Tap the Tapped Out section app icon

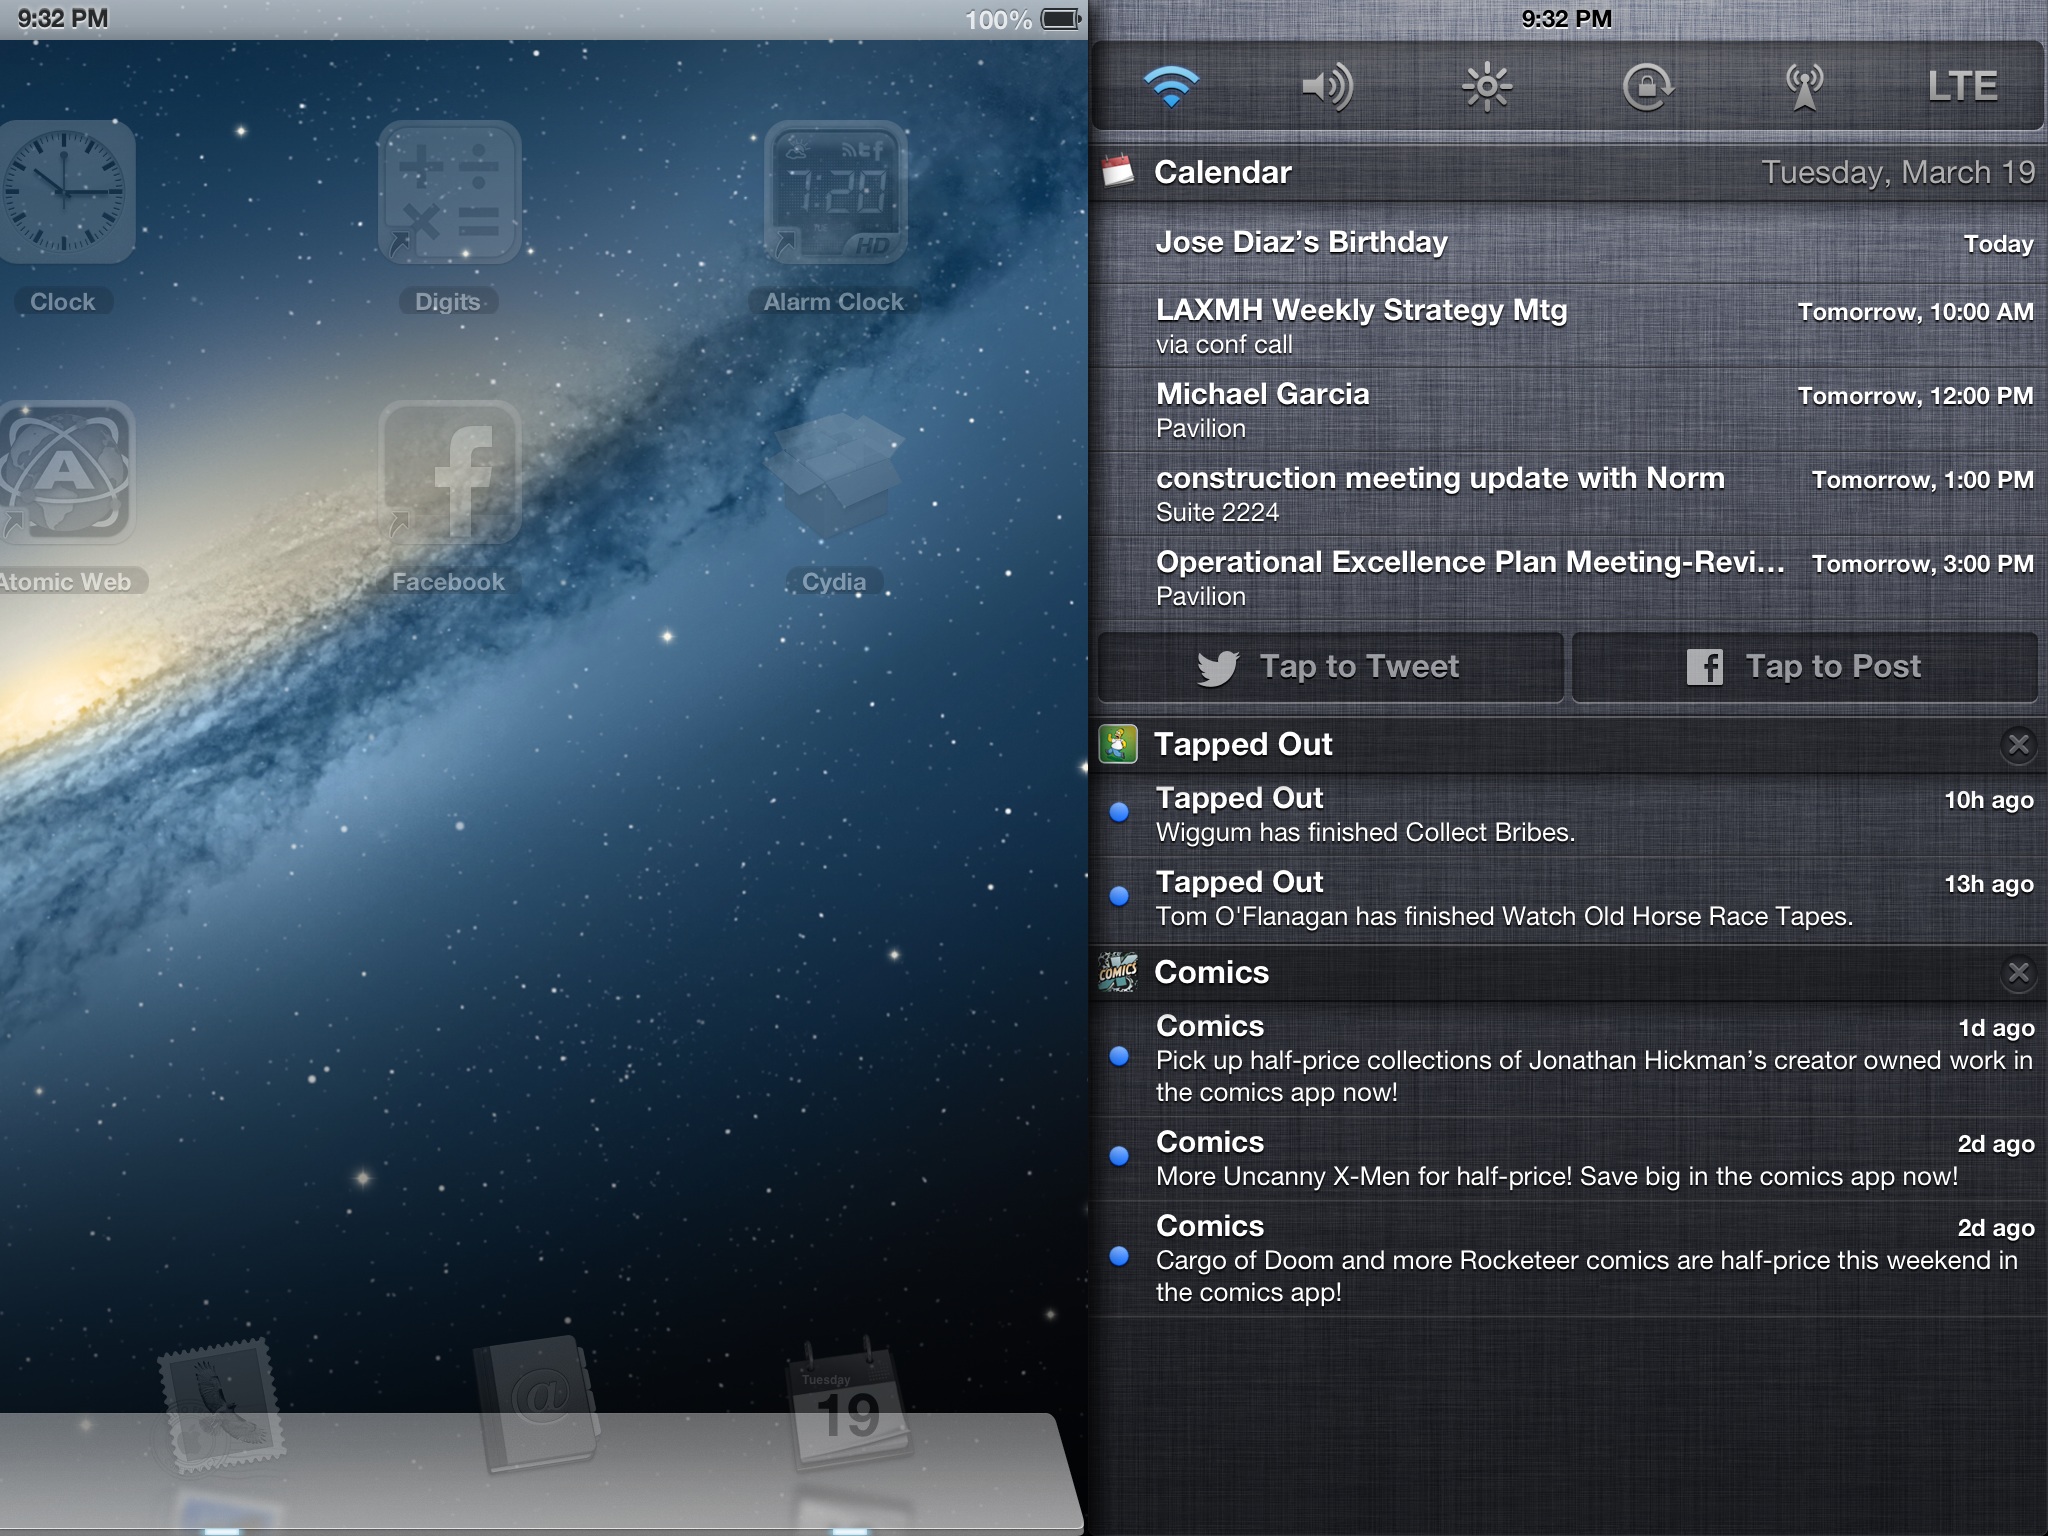click(1117, 744)
